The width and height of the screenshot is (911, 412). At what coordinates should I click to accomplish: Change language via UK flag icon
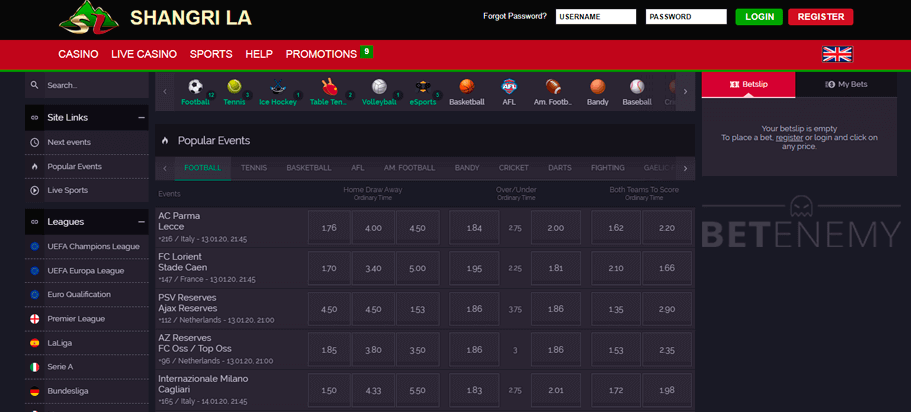(x=837, y=54)
